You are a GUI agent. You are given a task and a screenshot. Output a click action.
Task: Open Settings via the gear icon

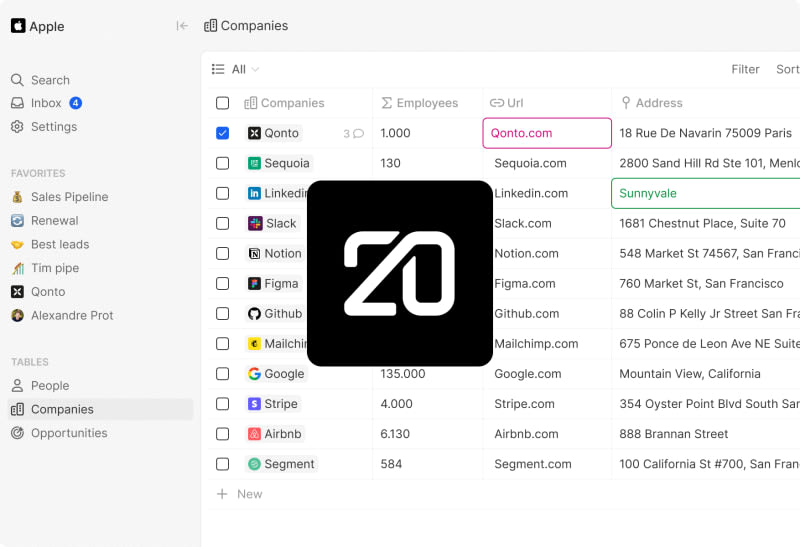(17, 127)
